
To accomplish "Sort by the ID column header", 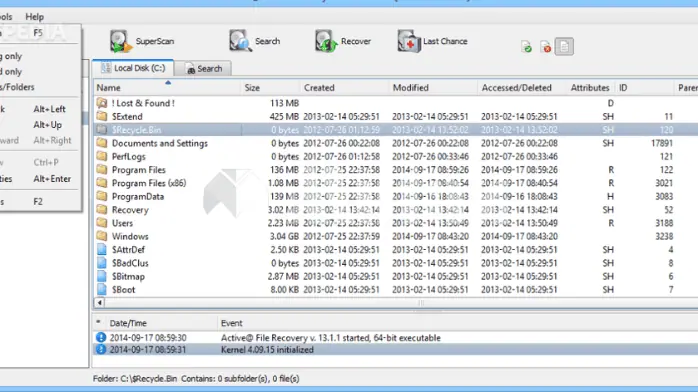I will (x=644, y=88).
